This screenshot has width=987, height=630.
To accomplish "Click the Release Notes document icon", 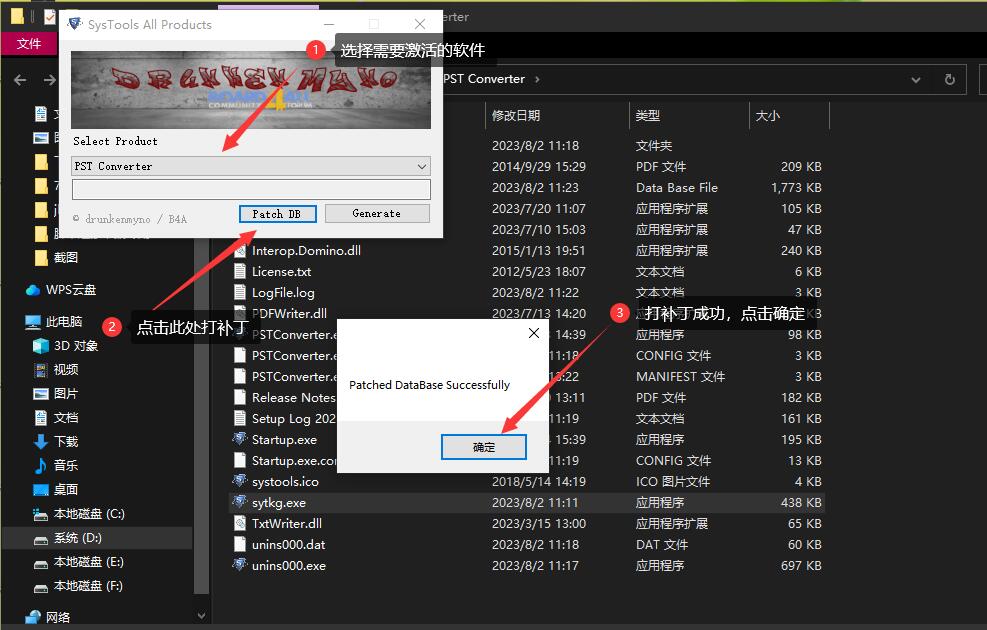I will click(240, 397).
